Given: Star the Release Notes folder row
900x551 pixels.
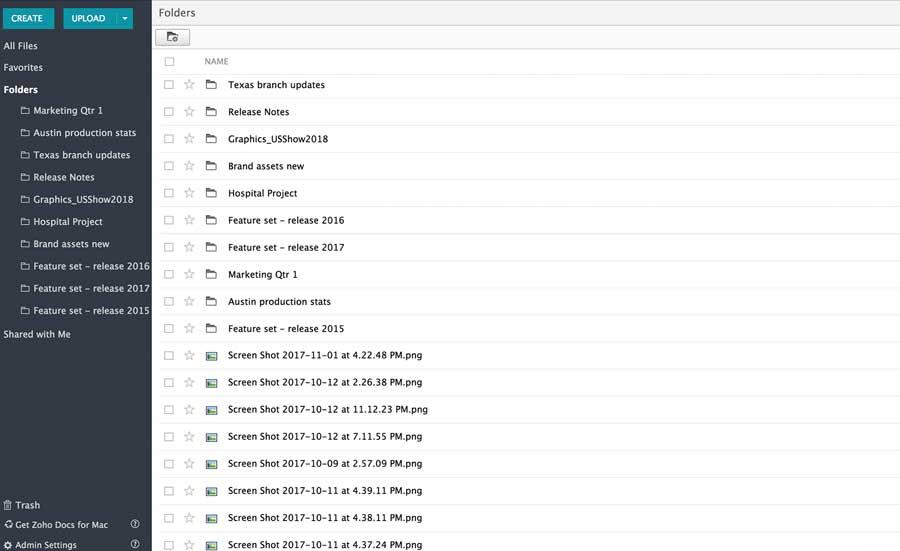Looking at the screenshot, I should (x=189, y=111).
